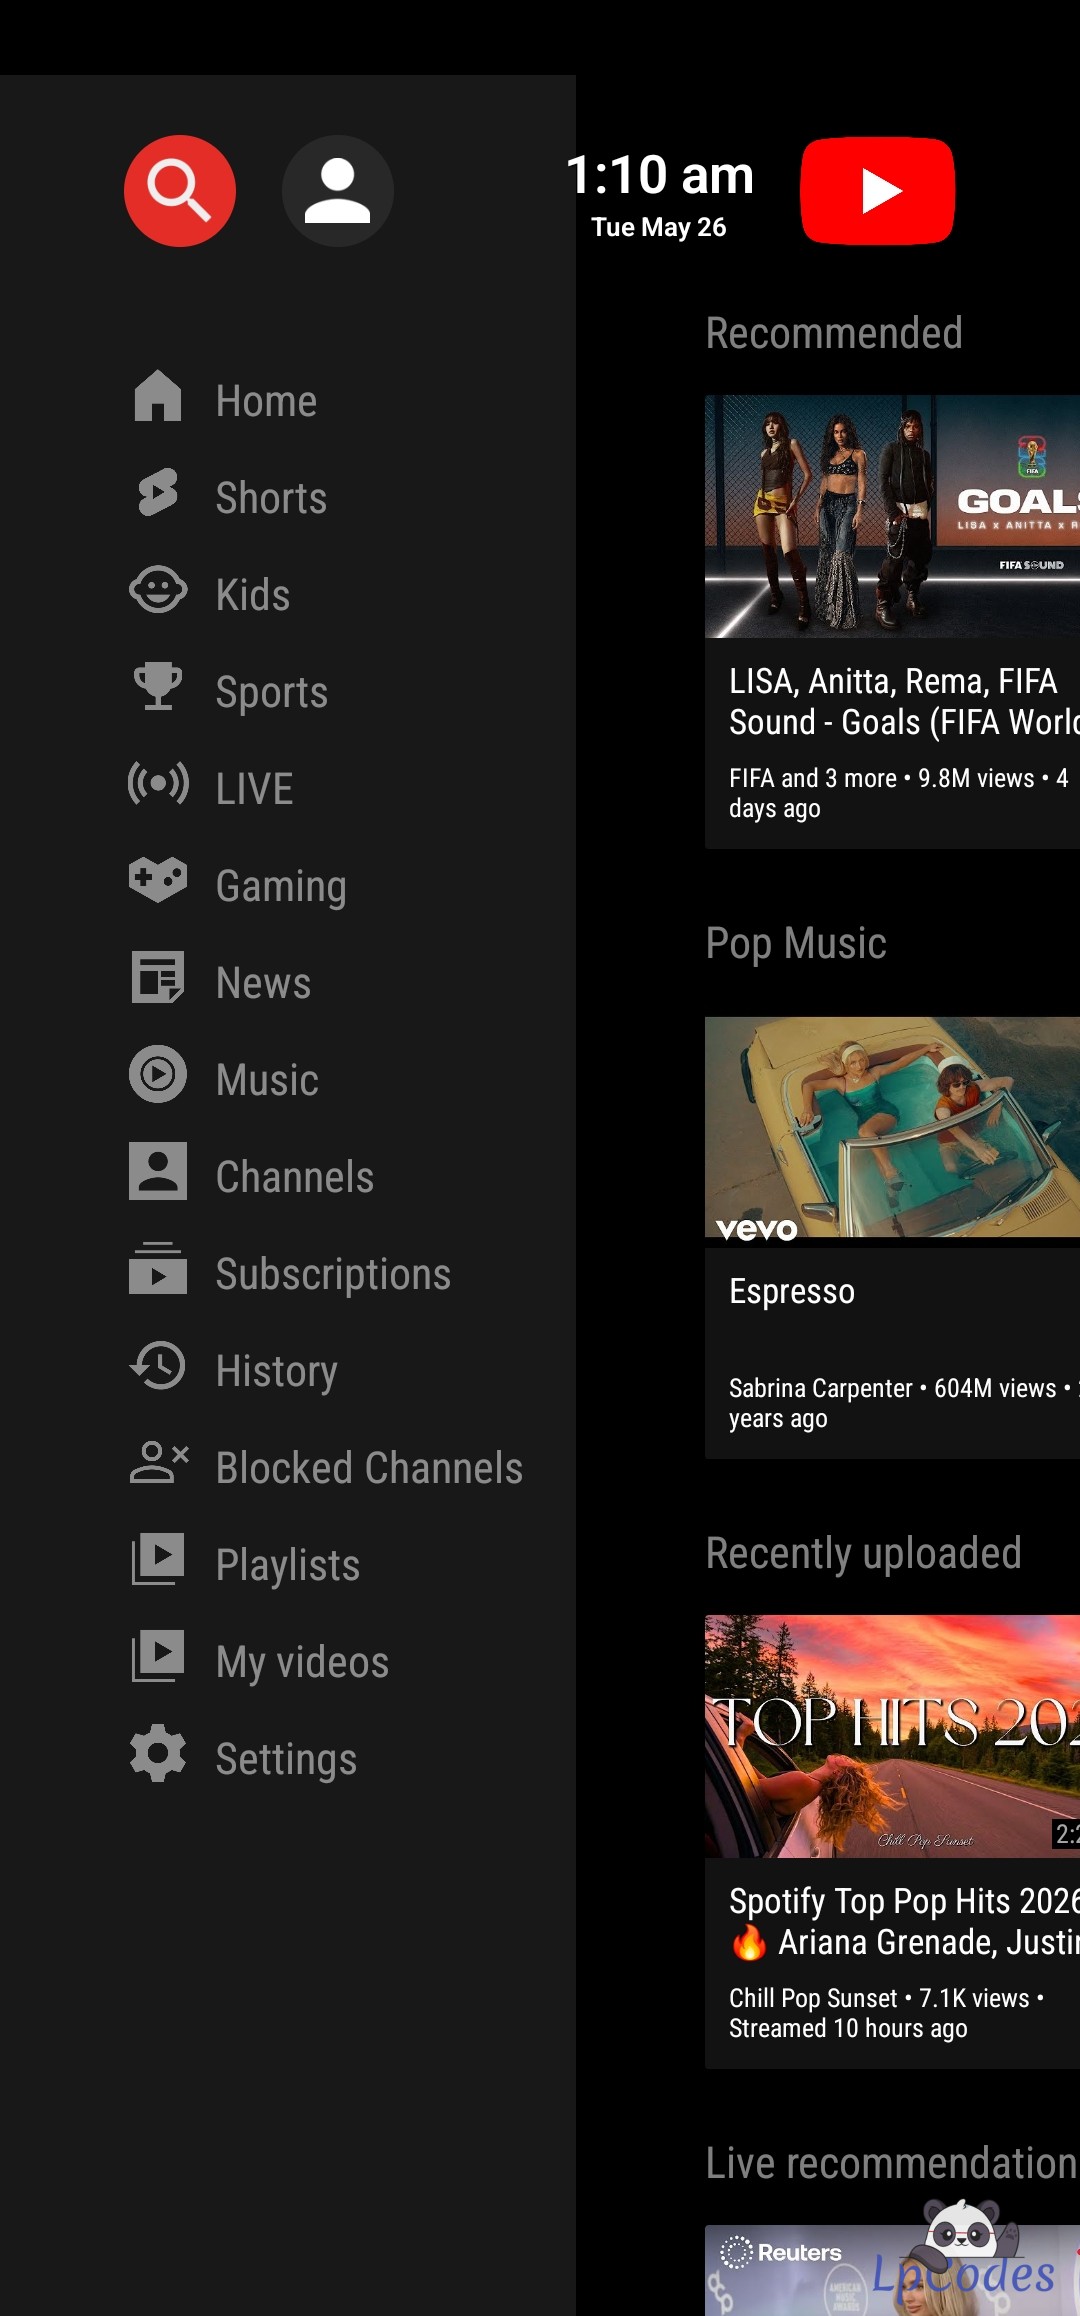
Task: Open the account profile icon
Action: click(x=338, y=191)
